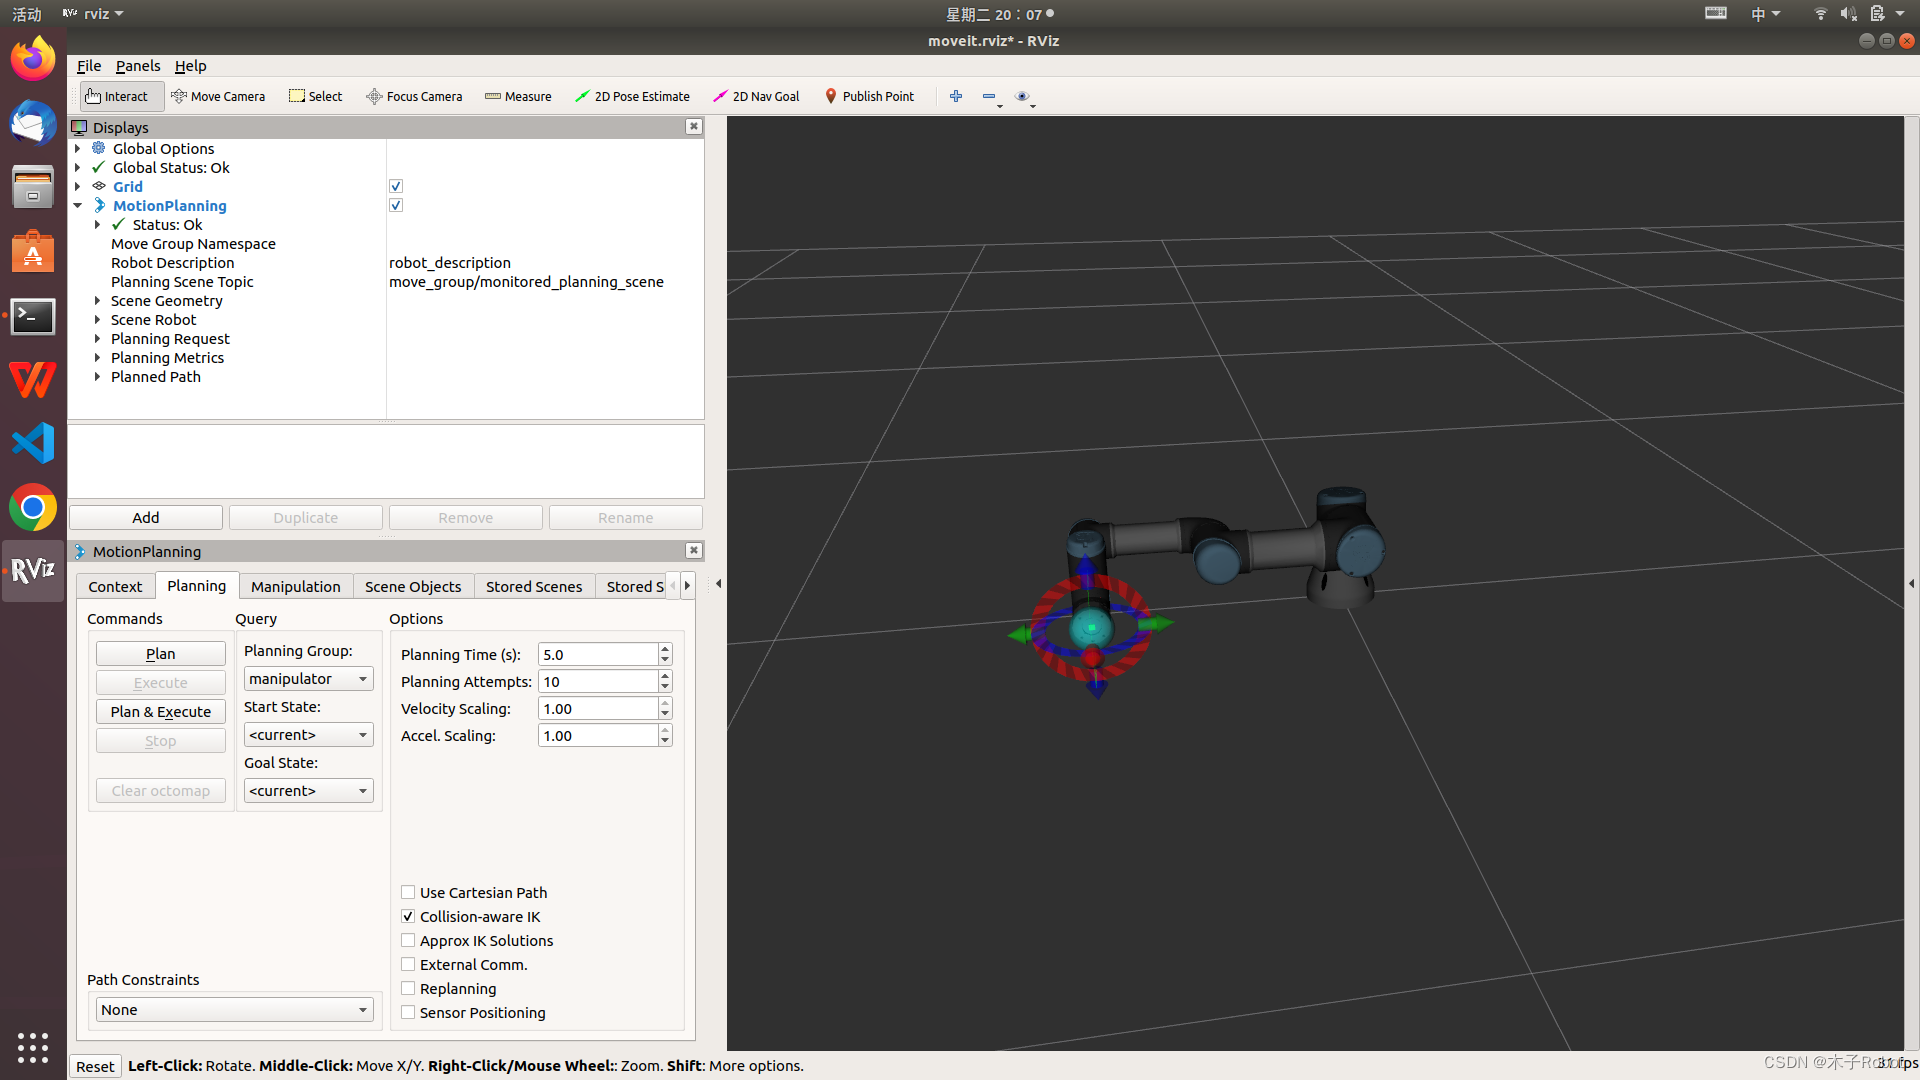
Task: Choose the Focus Camera tool
Action: click(414, 96)
